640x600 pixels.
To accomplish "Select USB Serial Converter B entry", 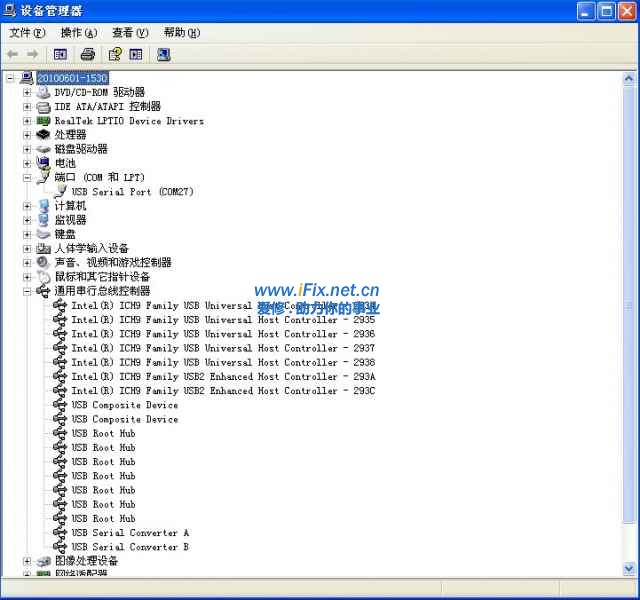I will click(x=130, y=547).
